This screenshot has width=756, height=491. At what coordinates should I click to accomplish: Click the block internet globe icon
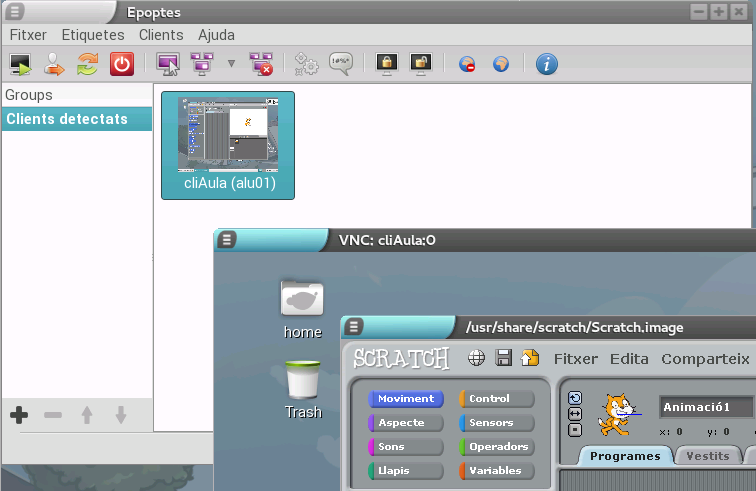pyautogui.click(x=467, y=65)
